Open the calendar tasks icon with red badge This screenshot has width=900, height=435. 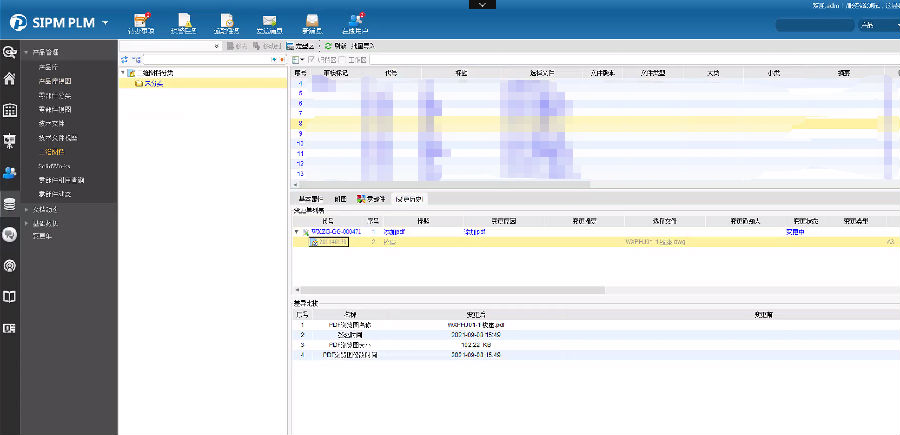click(x=141, y=20)
